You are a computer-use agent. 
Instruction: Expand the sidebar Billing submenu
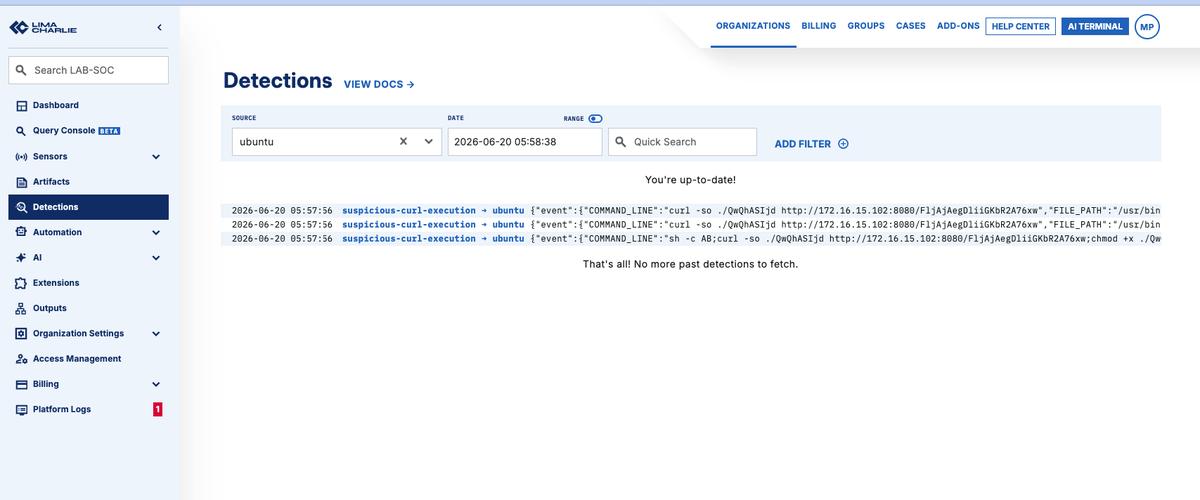click(155, 384)
